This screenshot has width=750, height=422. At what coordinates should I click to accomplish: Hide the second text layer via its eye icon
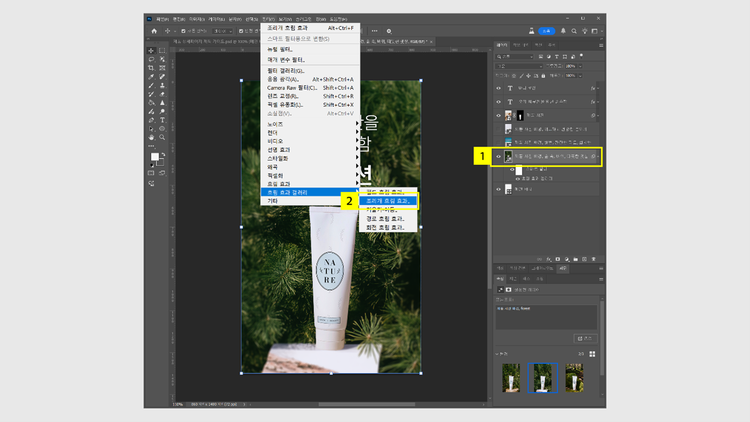coord(498,102)
